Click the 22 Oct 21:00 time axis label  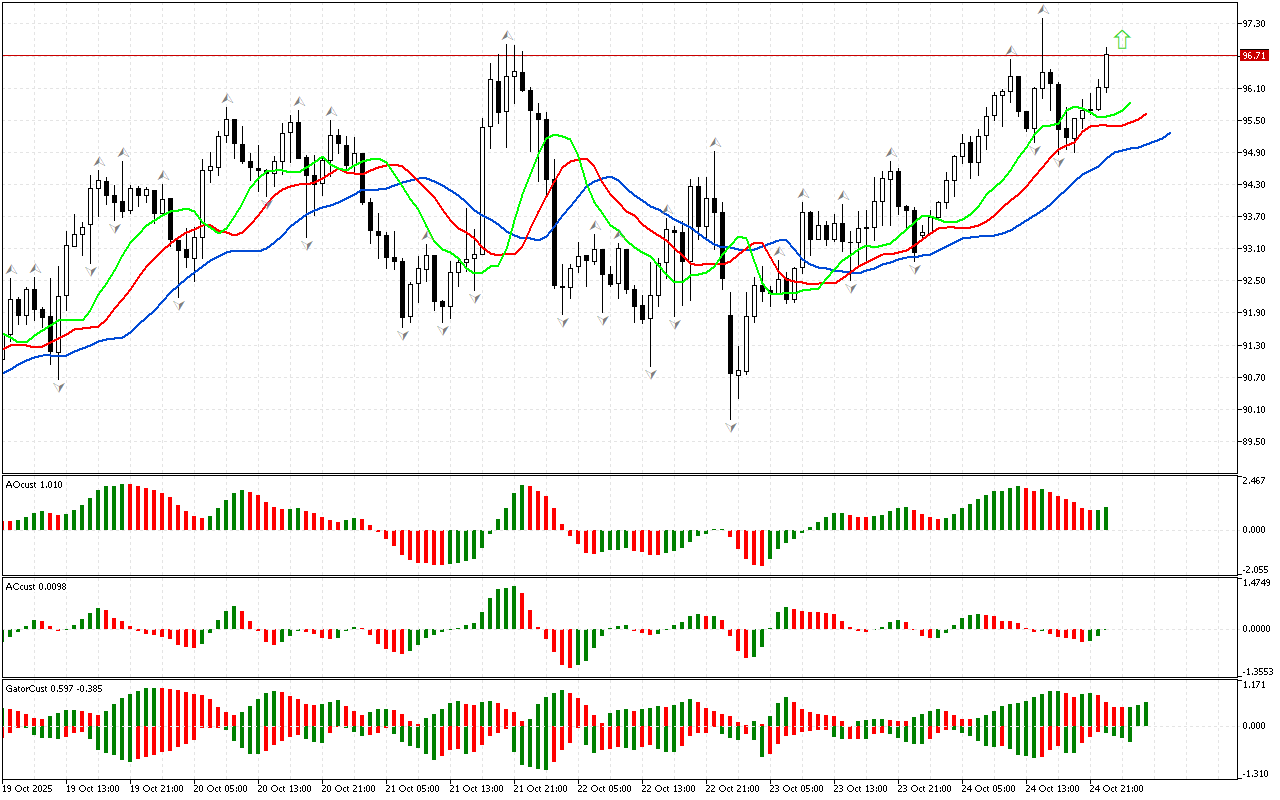[732, 788]
